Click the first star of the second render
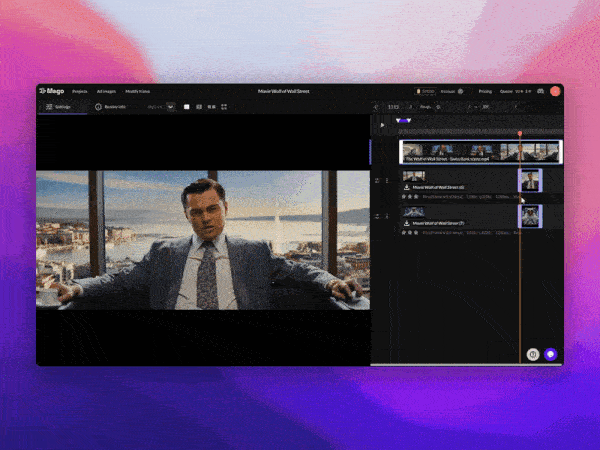 tap(404, 232)
